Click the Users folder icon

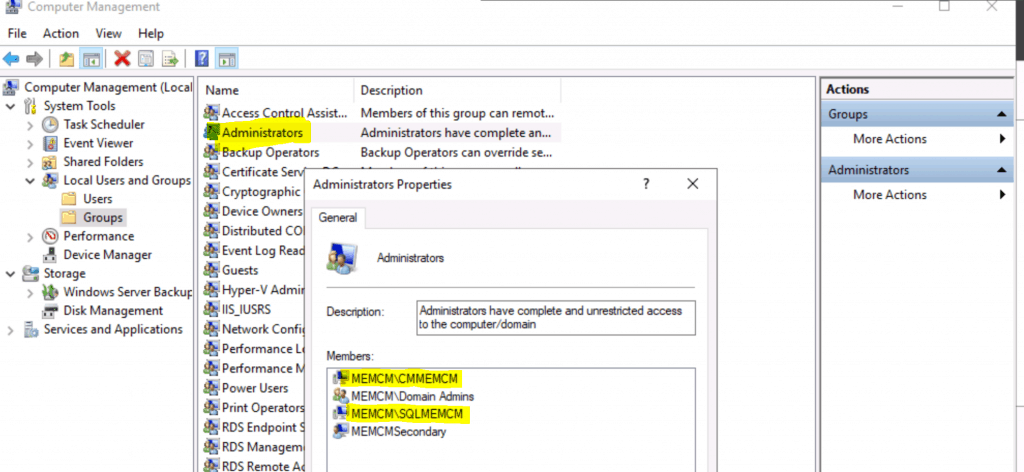(x=69, y=199)
